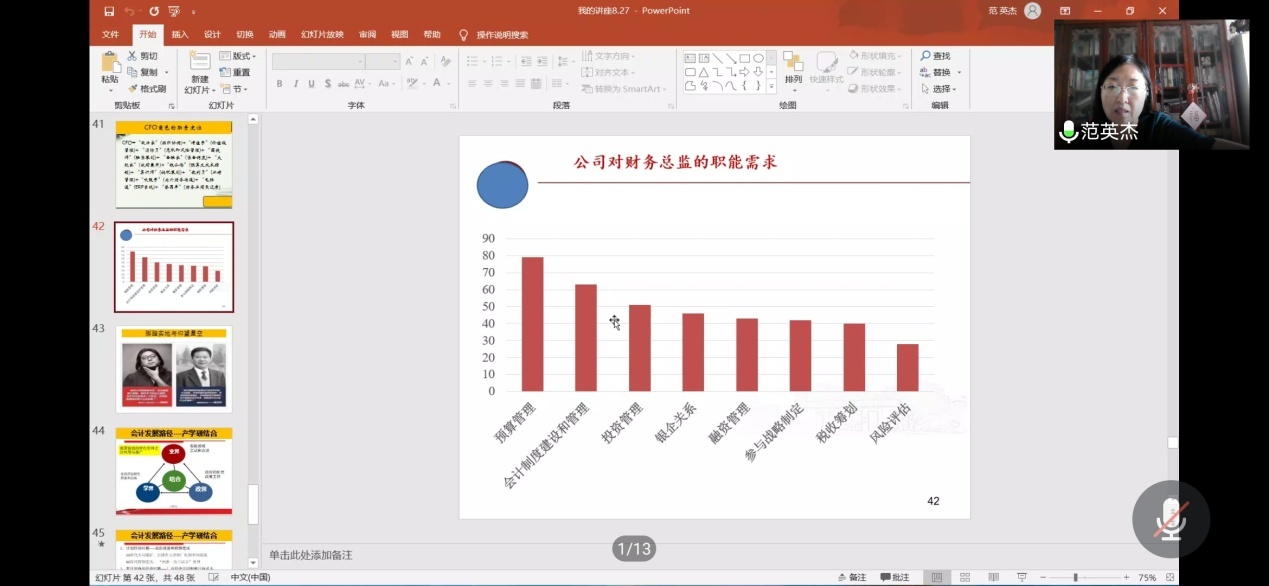Select slide 43 thumbnail with two portraits
Viewport: 1269px width, 586px height.
174,369
